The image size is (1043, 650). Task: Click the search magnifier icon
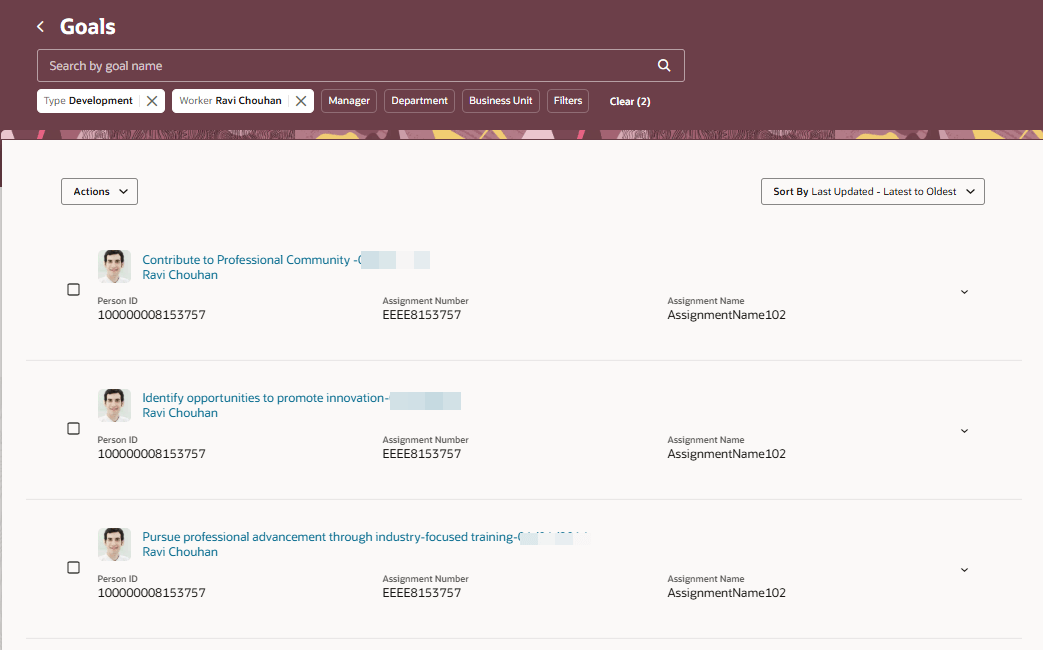pyautogui.click(x=663, y=64)
